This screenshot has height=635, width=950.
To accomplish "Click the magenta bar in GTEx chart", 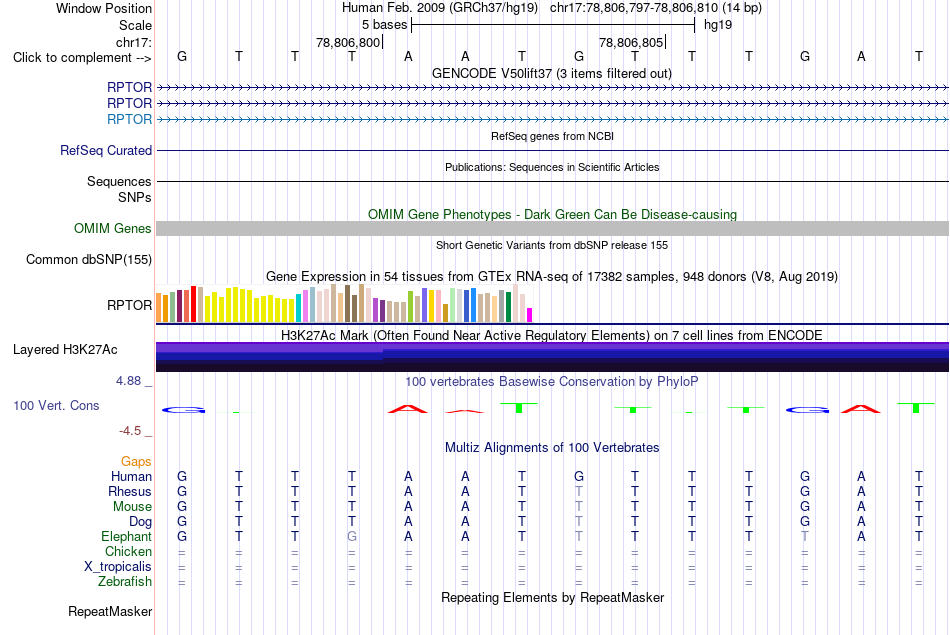I will pos(529,315).
